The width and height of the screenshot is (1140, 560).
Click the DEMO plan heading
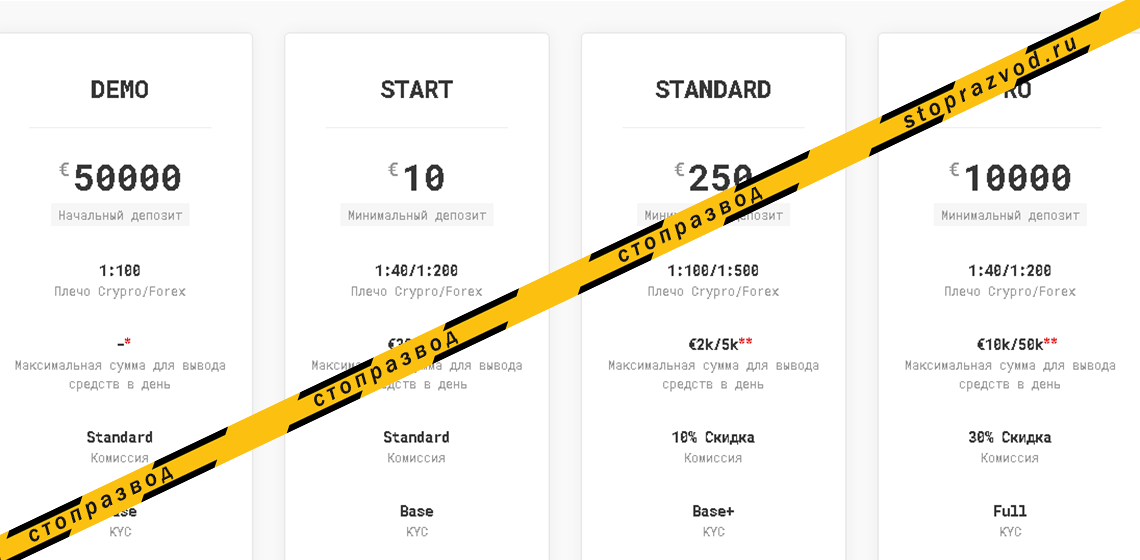(119, 90)
